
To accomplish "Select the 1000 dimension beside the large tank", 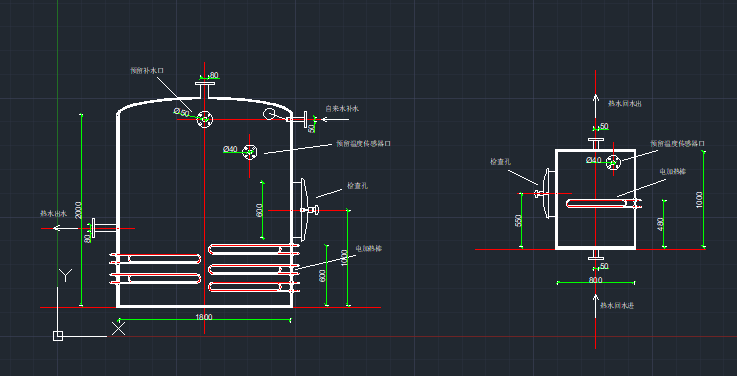I will click(344, 258).
